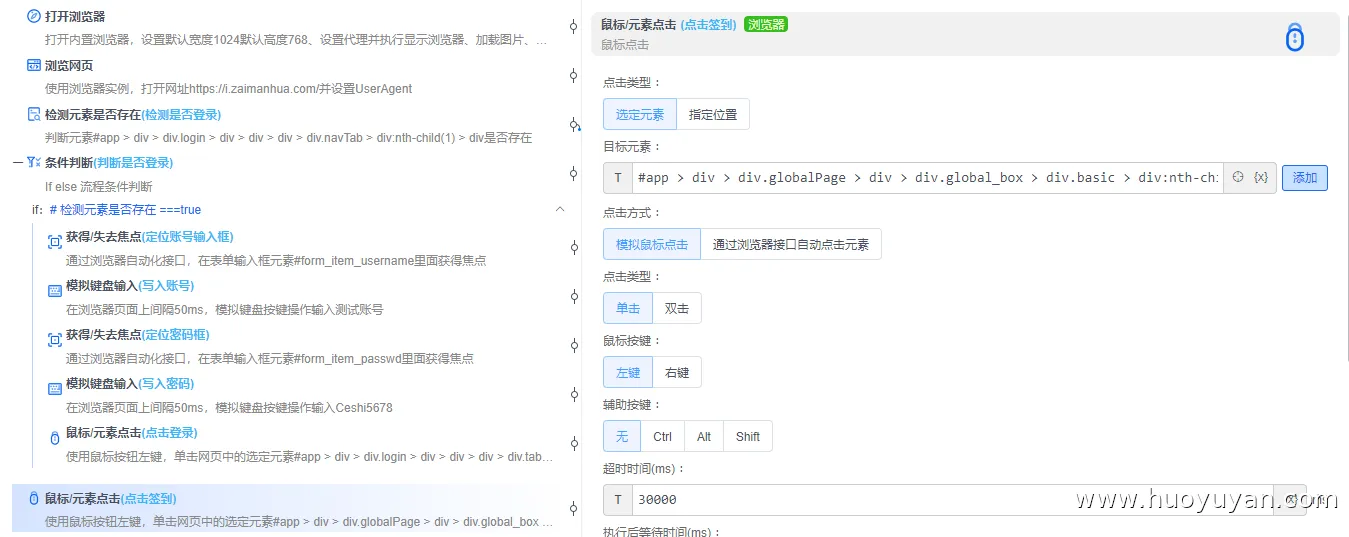The width and height of the screenshot is (1349, 537).
Task: Select 双击 click option
Action: 677,308
